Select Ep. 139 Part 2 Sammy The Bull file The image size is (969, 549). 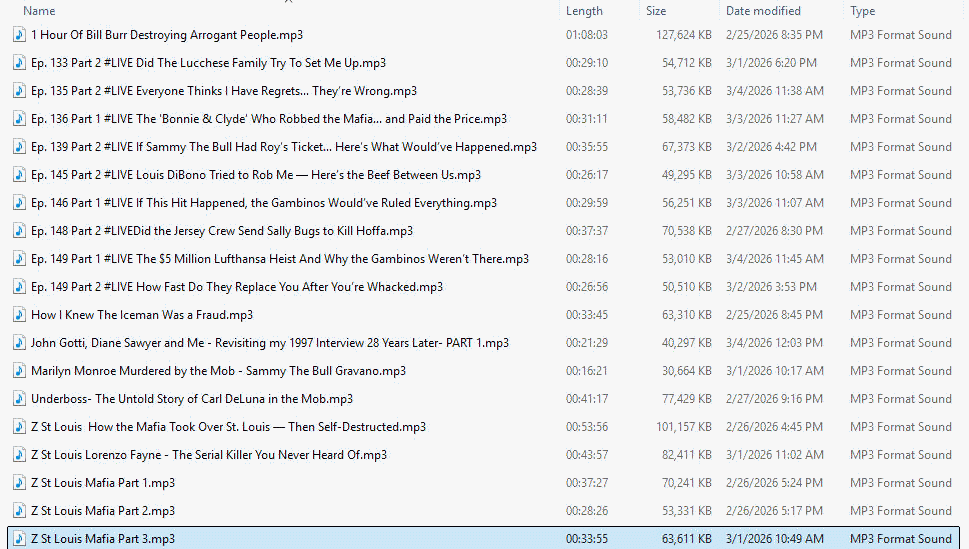284,147
